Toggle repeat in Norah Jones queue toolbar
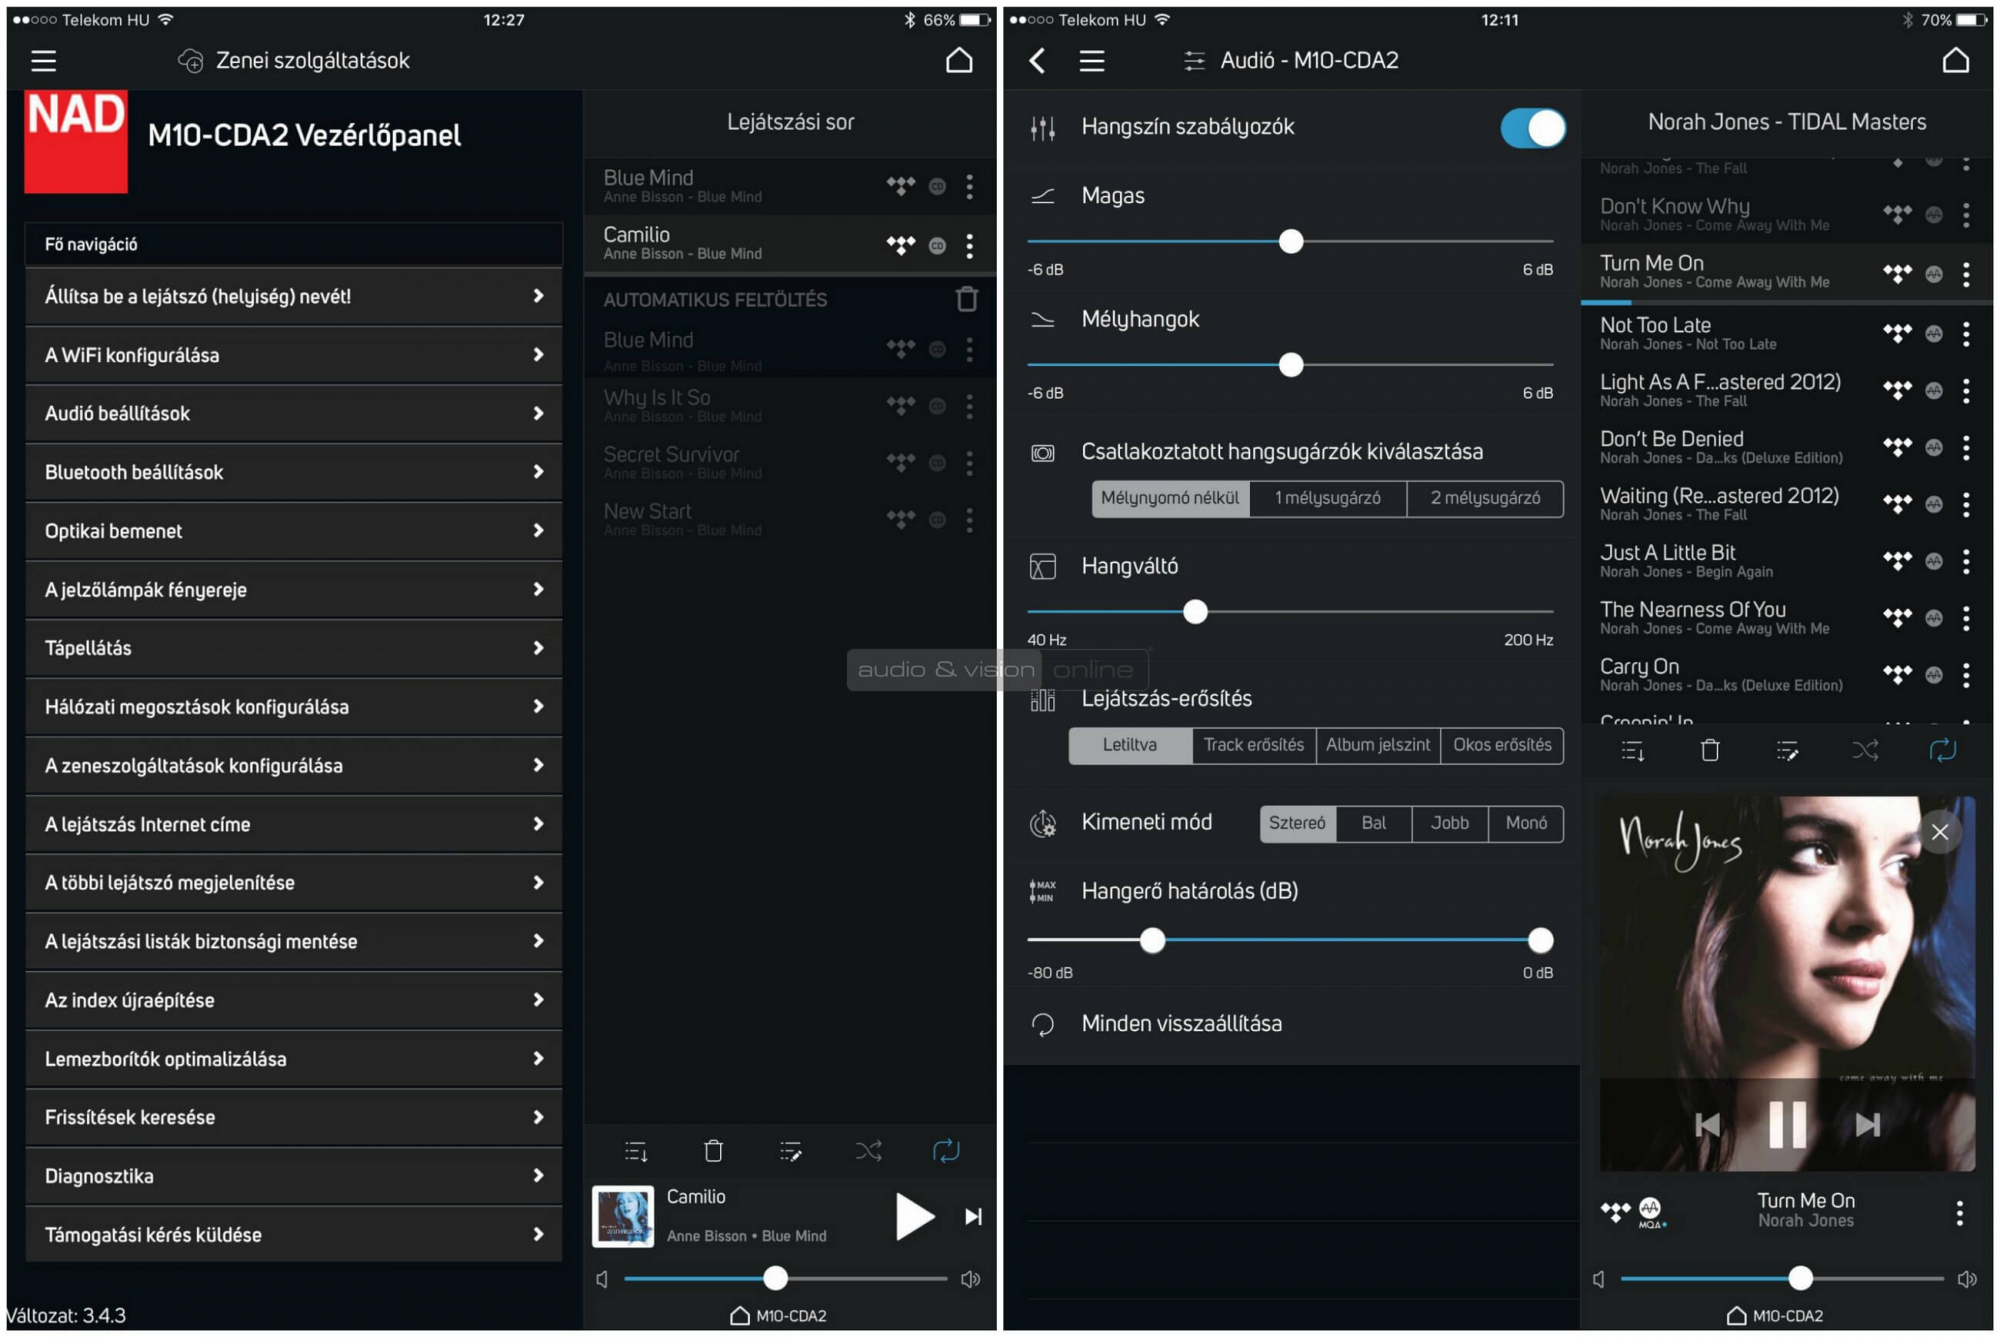2000x1337 pixels. (1942, 750)
